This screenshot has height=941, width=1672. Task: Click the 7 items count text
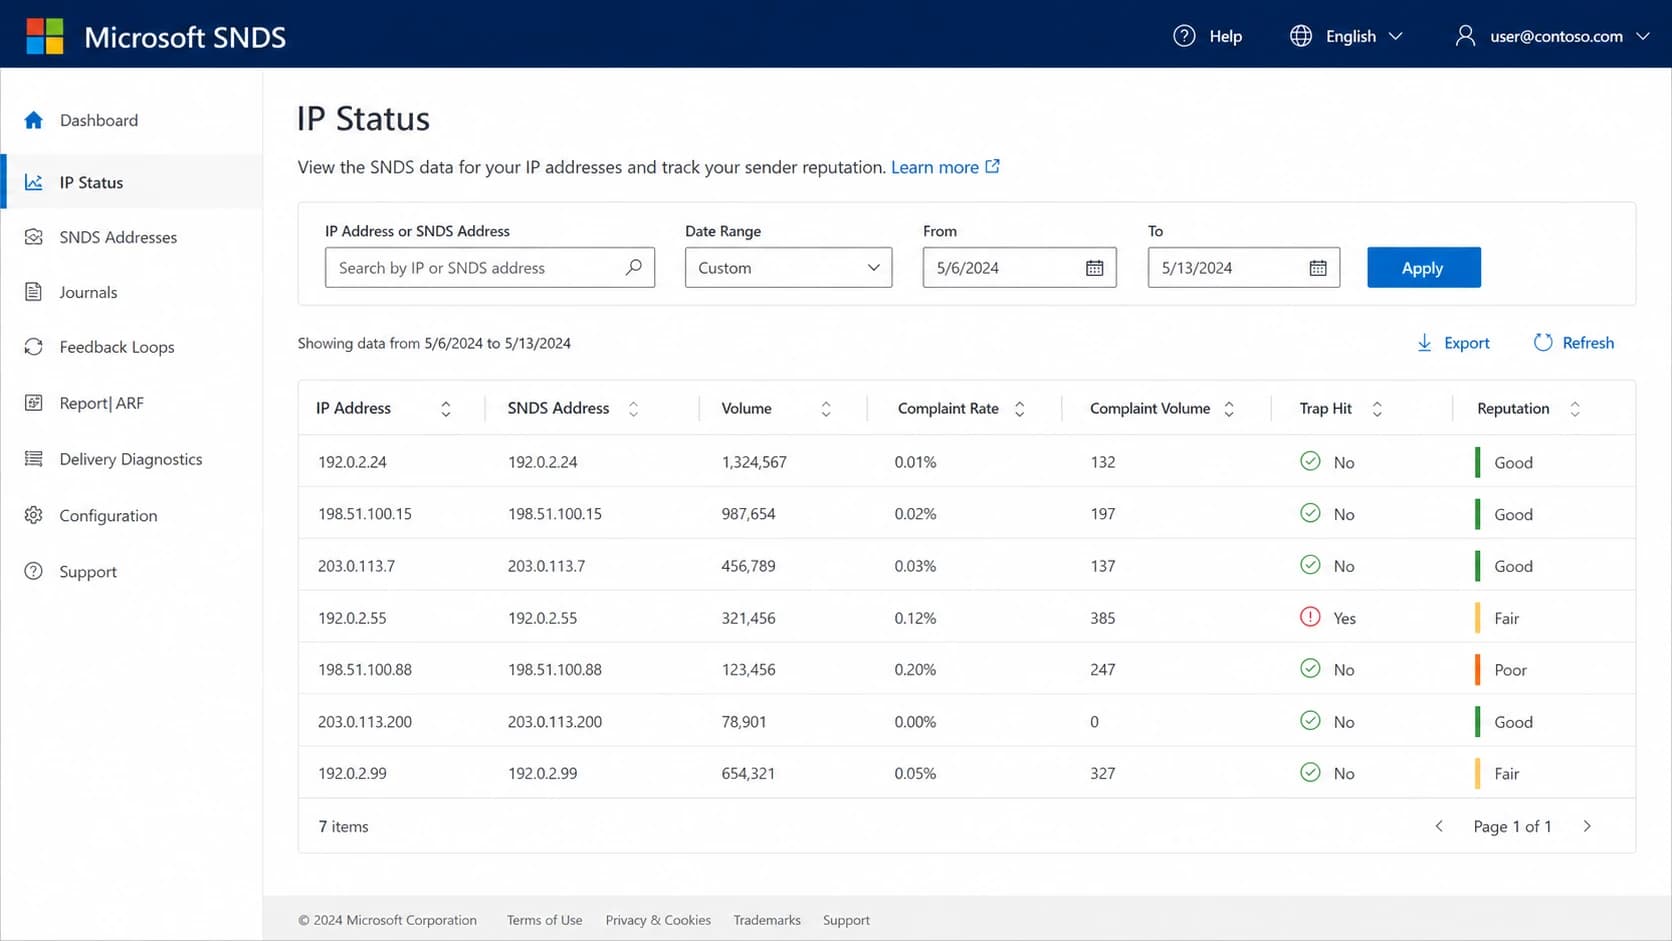click(343, 827)
